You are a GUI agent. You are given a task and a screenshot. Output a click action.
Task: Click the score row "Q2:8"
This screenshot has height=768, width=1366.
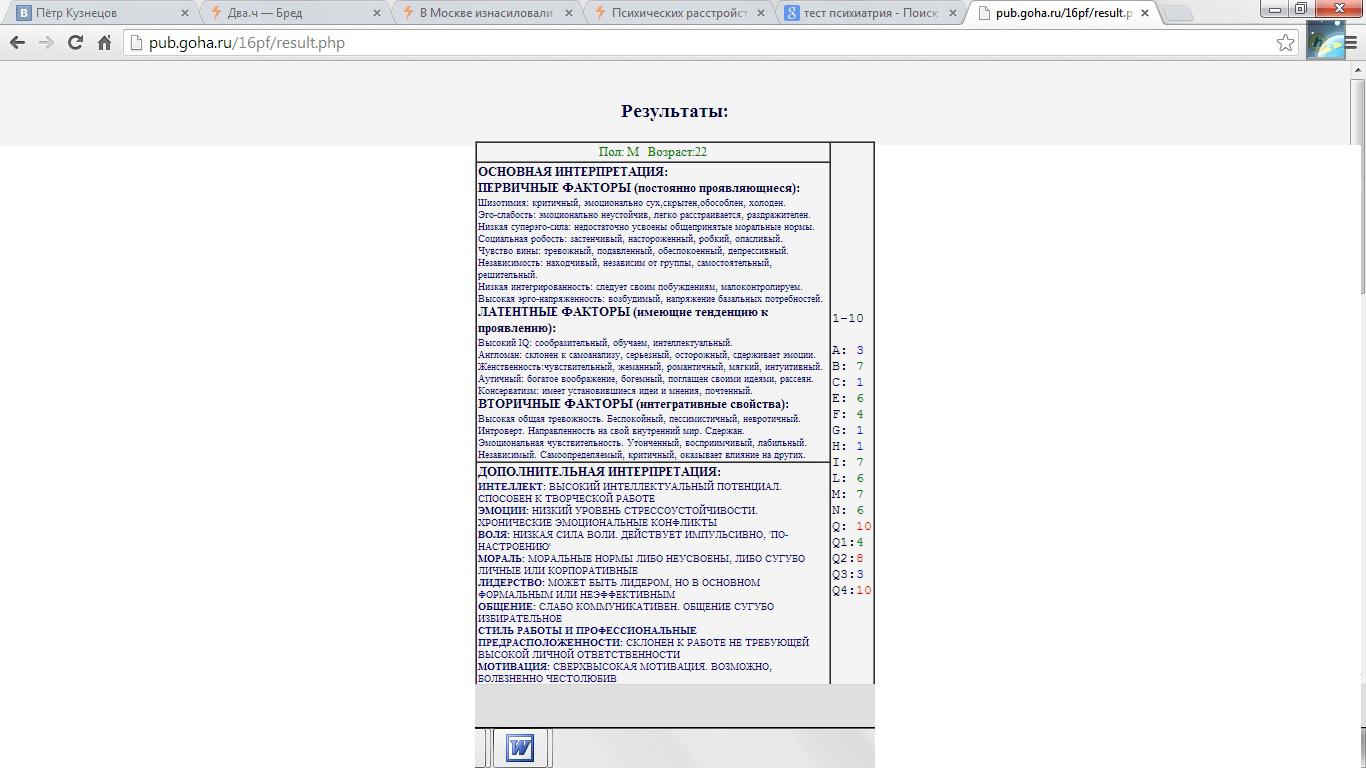pyautogui.click(x=848, y=559)
